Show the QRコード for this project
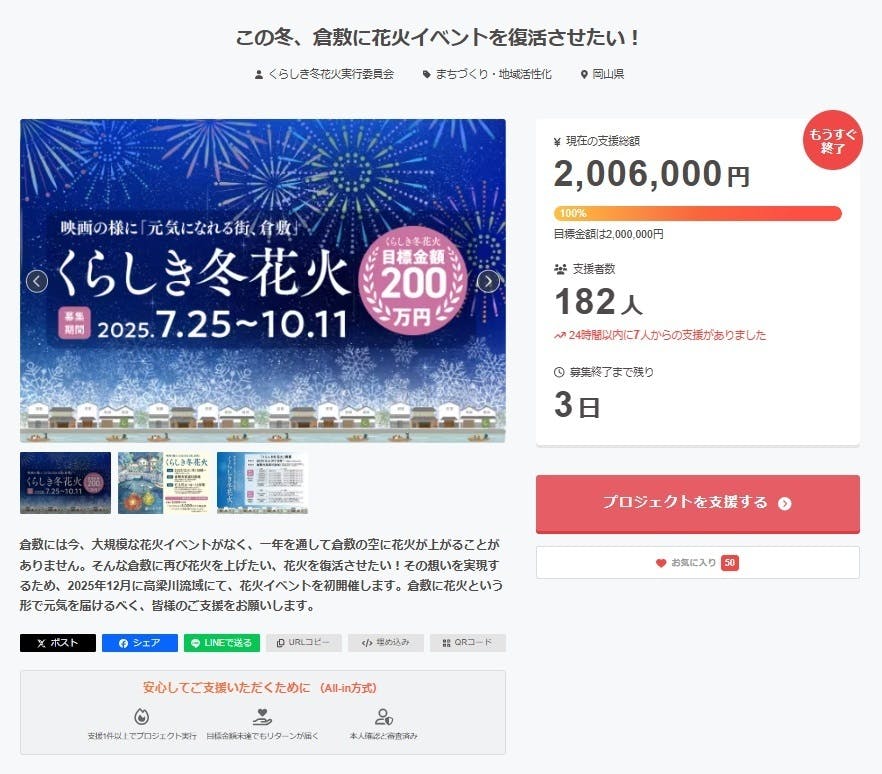Screen dimensions: 882x774 pos(468,643)
